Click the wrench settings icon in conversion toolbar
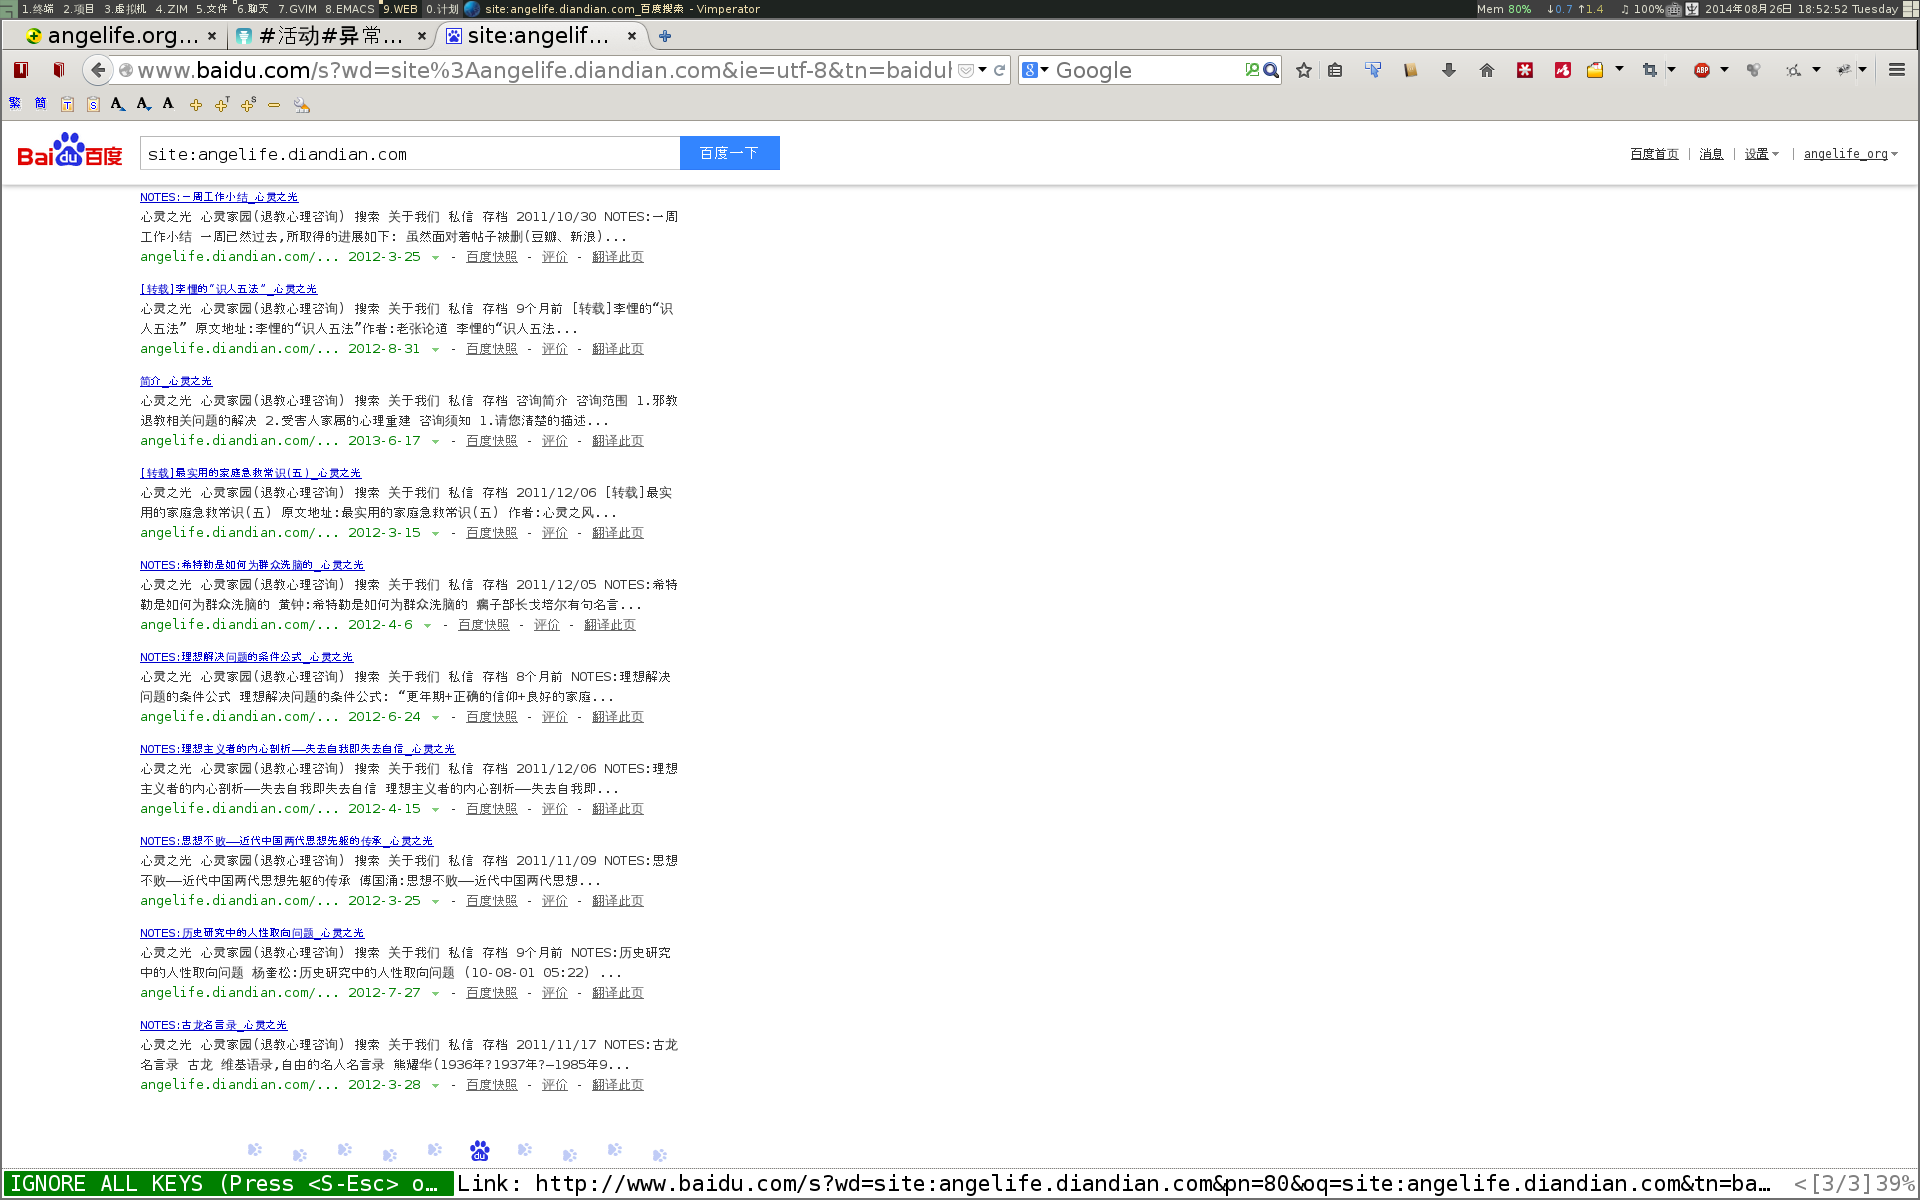 [301, 104]
